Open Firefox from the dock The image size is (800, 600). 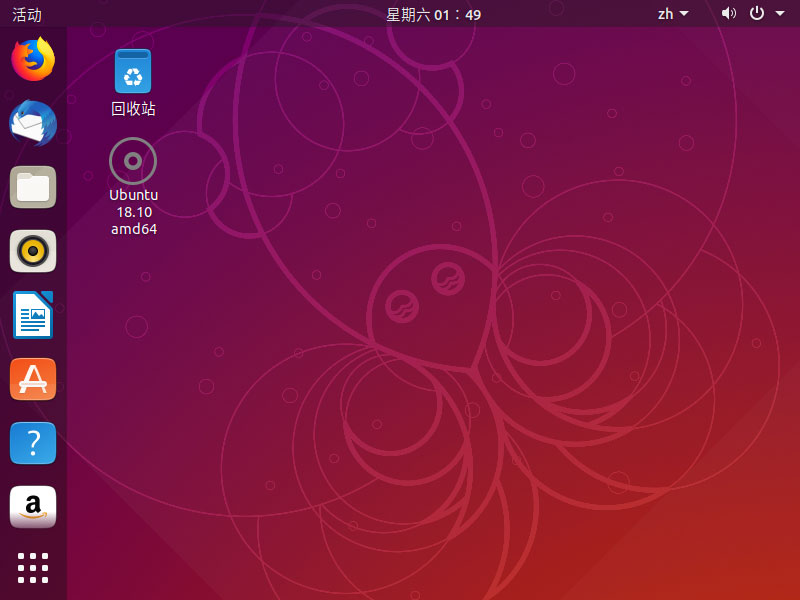pyautogui.click(x=33, y=59)
